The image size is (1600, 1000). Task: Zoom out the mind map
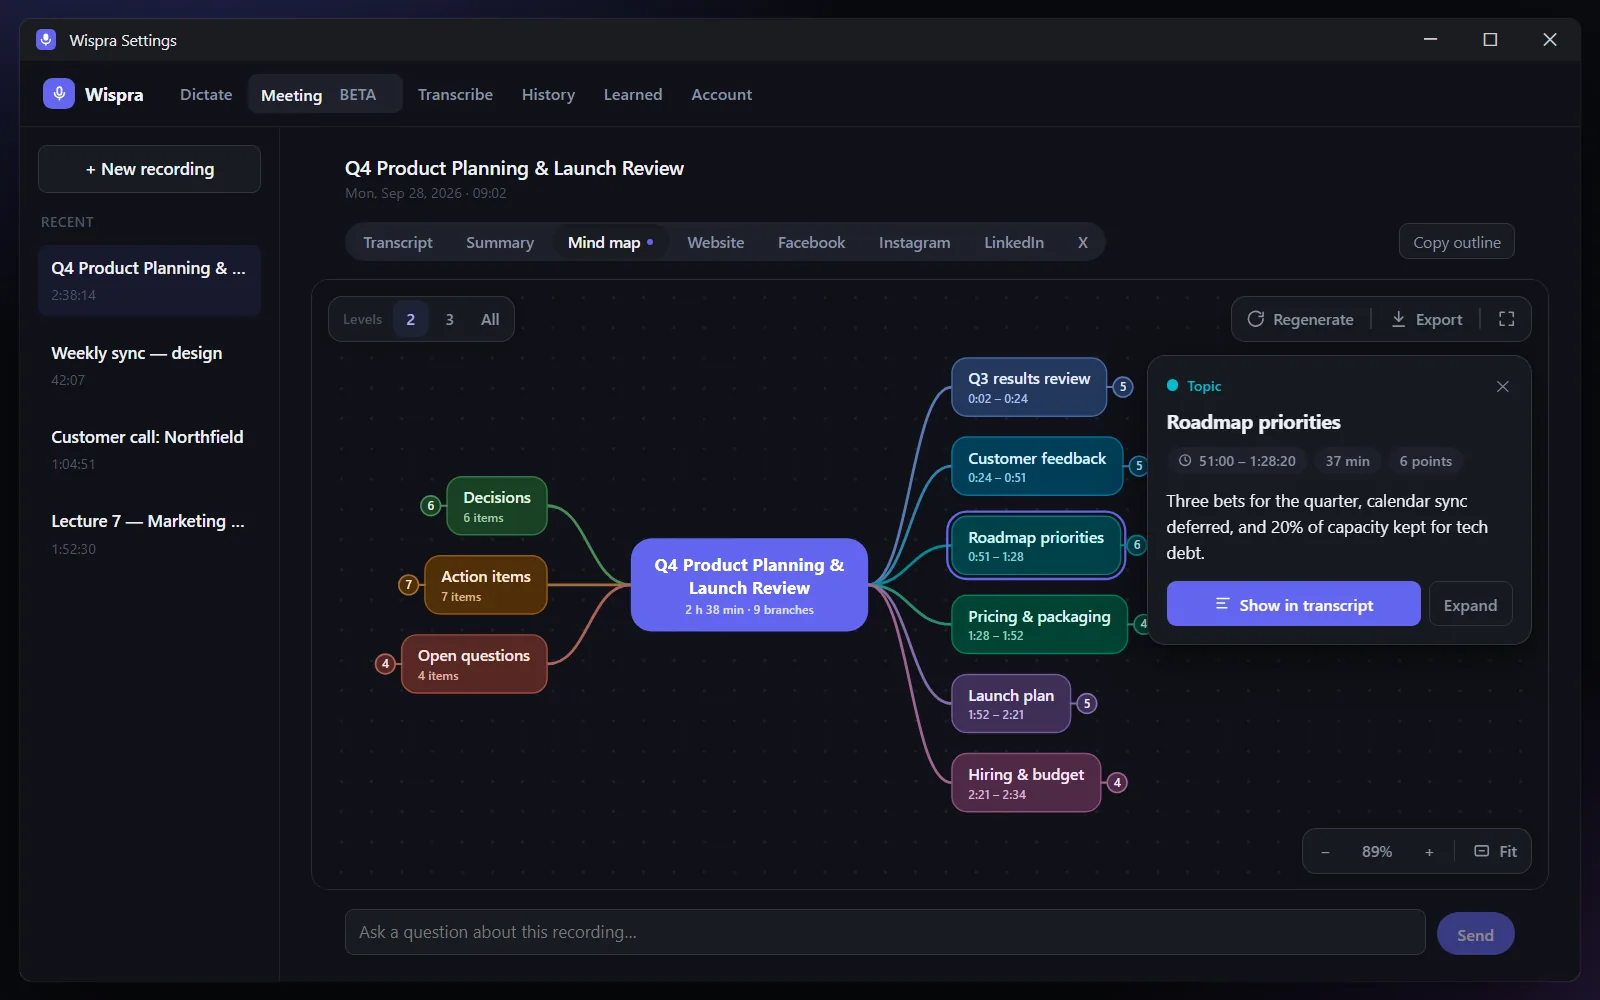tap(1325, 852)
